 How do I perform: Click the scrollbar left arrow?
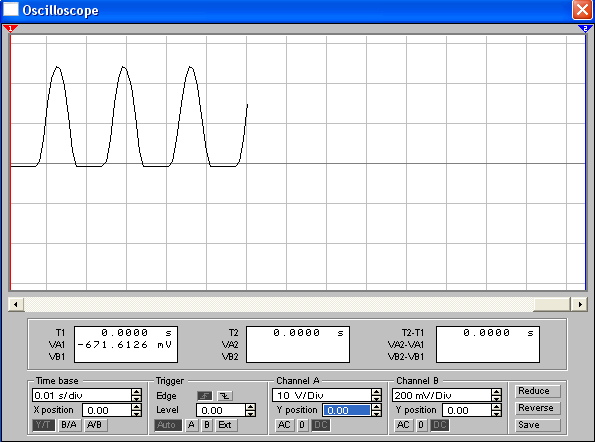[16, 304]
